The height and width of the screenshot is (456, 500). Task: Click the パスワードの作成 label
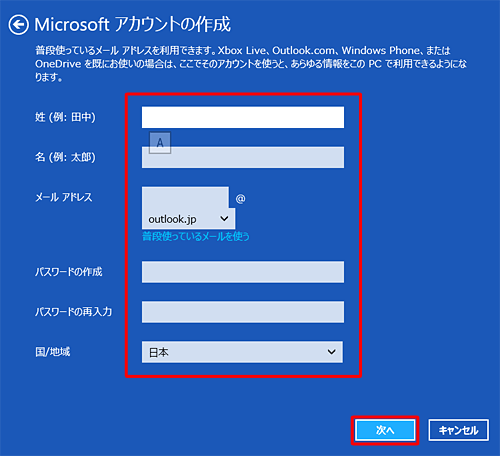(x=69, y=272)
